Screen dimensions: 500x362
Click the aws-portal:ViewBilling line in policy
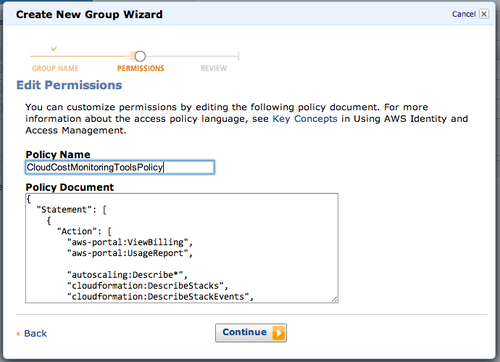(130, 242)
